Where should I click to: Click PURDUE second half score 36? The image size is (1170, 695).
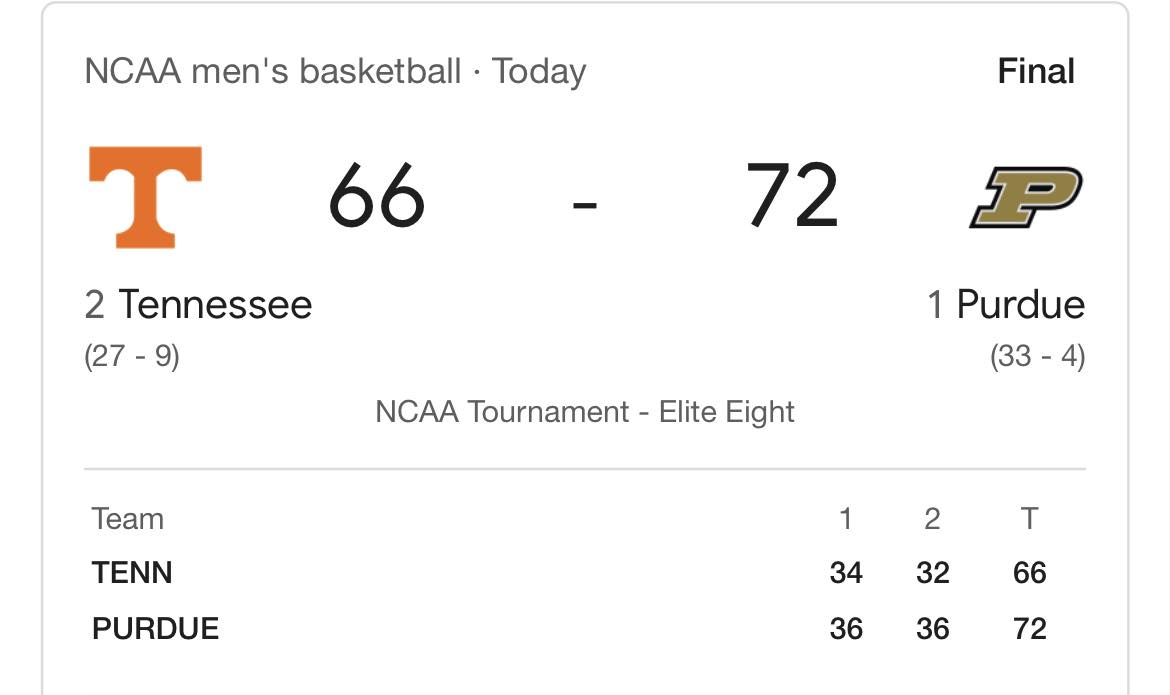[x=933, y=629]
